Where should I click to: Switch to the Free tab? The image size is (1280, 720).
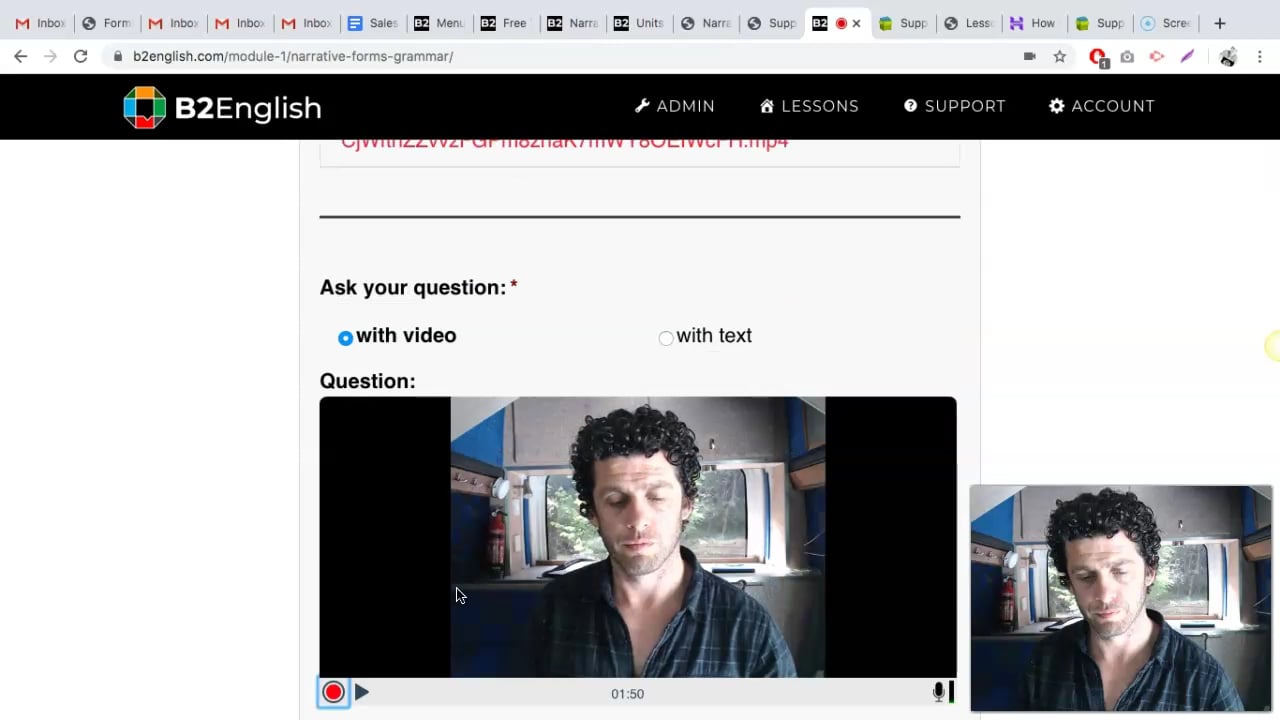[x=504, y=23]
